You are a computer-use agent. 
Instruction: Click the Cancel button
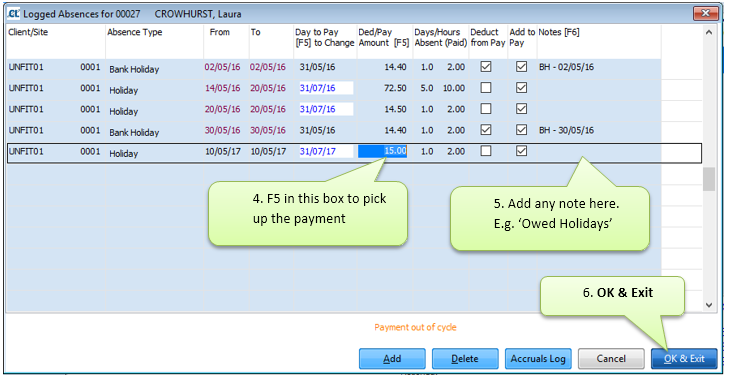[x=611, y=359]
